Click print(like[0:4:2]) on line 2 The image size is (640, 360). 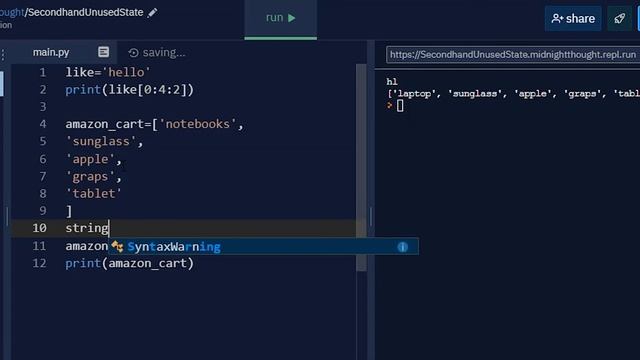(x=129, y=90)
